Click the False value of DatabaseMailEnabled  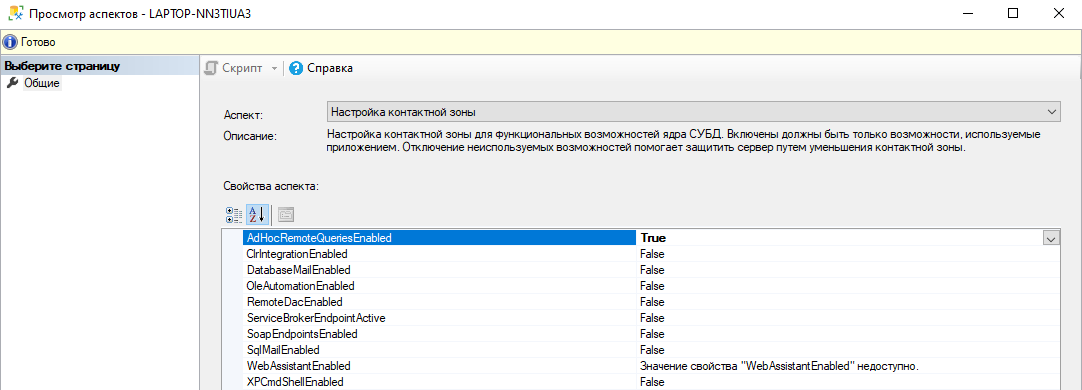pyautogui.click(x=651, y=270)
